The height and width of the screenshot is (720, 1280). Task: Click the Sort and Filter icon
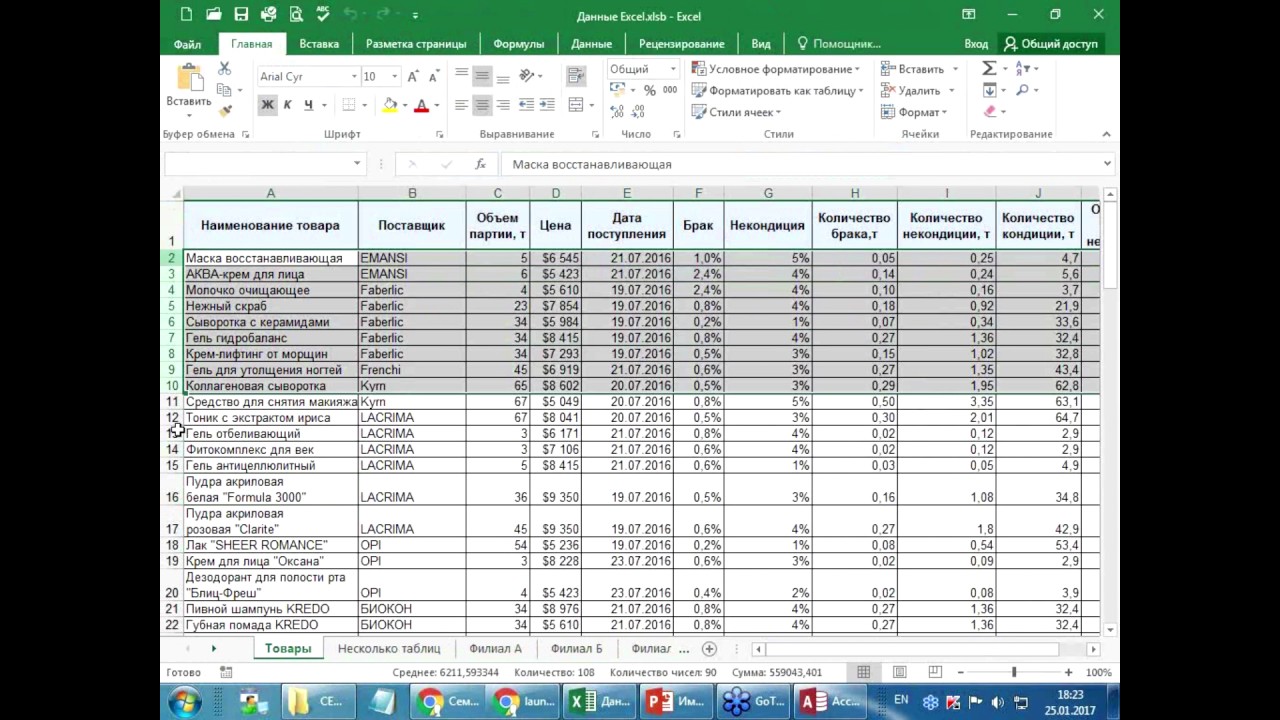[1022, 68]
